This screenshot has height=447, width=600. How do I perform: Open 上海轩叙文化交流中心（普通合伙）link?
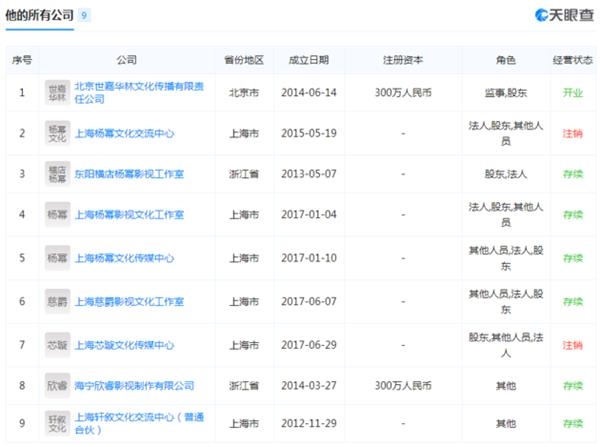tap(139, 423)
